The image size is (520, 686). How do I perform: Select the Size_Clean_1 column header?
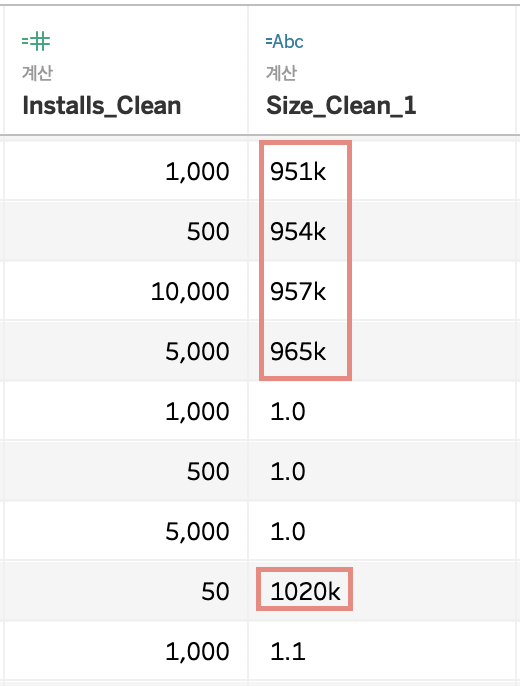(341, 106)
